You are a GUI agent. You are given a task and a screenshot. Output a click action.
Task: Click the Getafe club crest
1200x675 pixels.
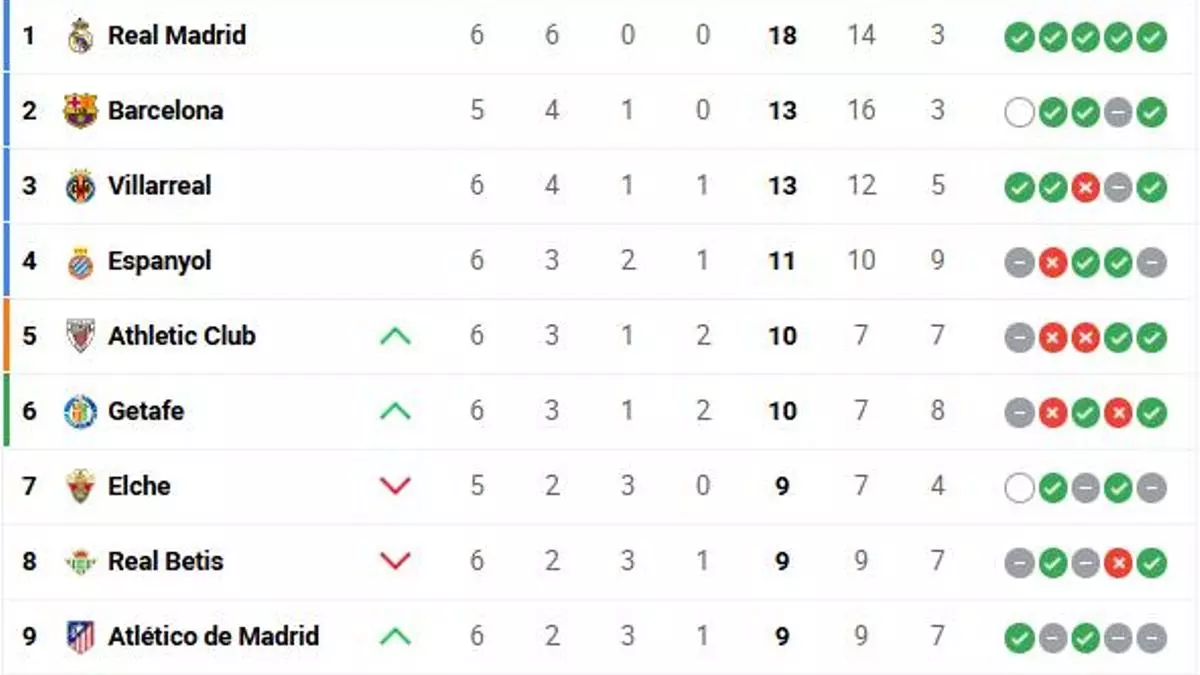(80, 410)
